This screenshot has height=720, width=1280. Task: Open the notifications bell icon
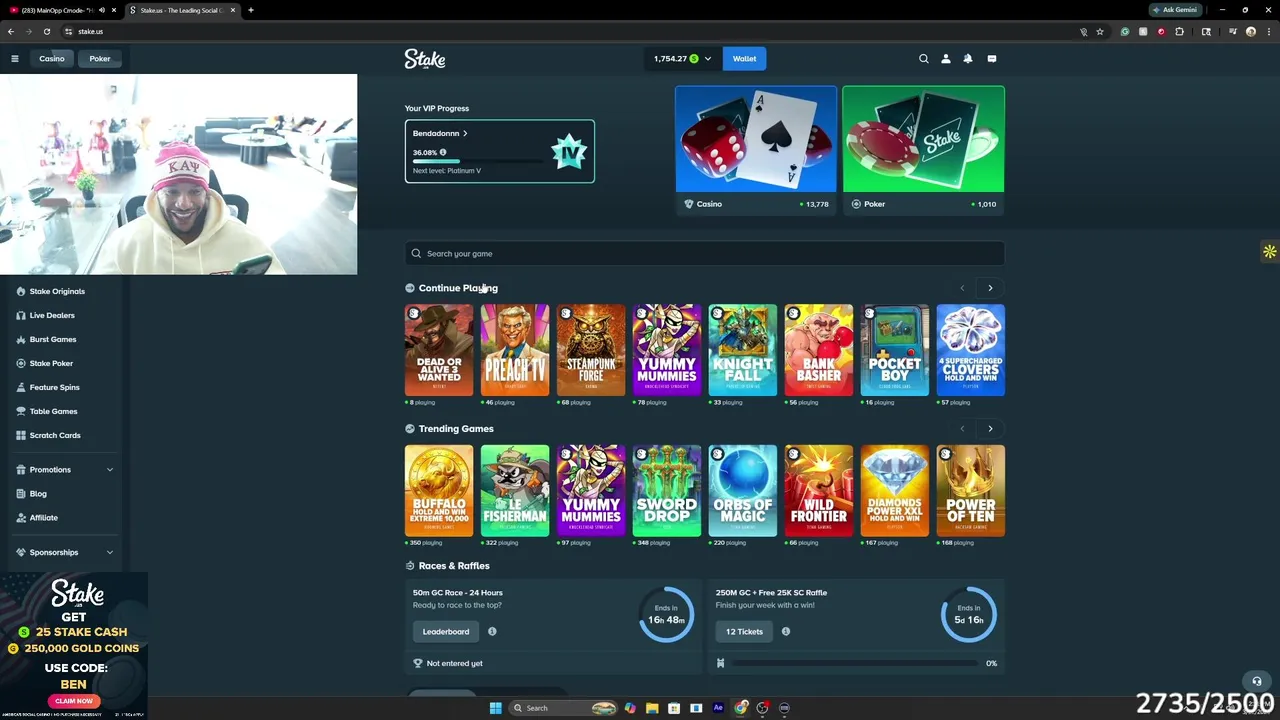tap(968, 59)
